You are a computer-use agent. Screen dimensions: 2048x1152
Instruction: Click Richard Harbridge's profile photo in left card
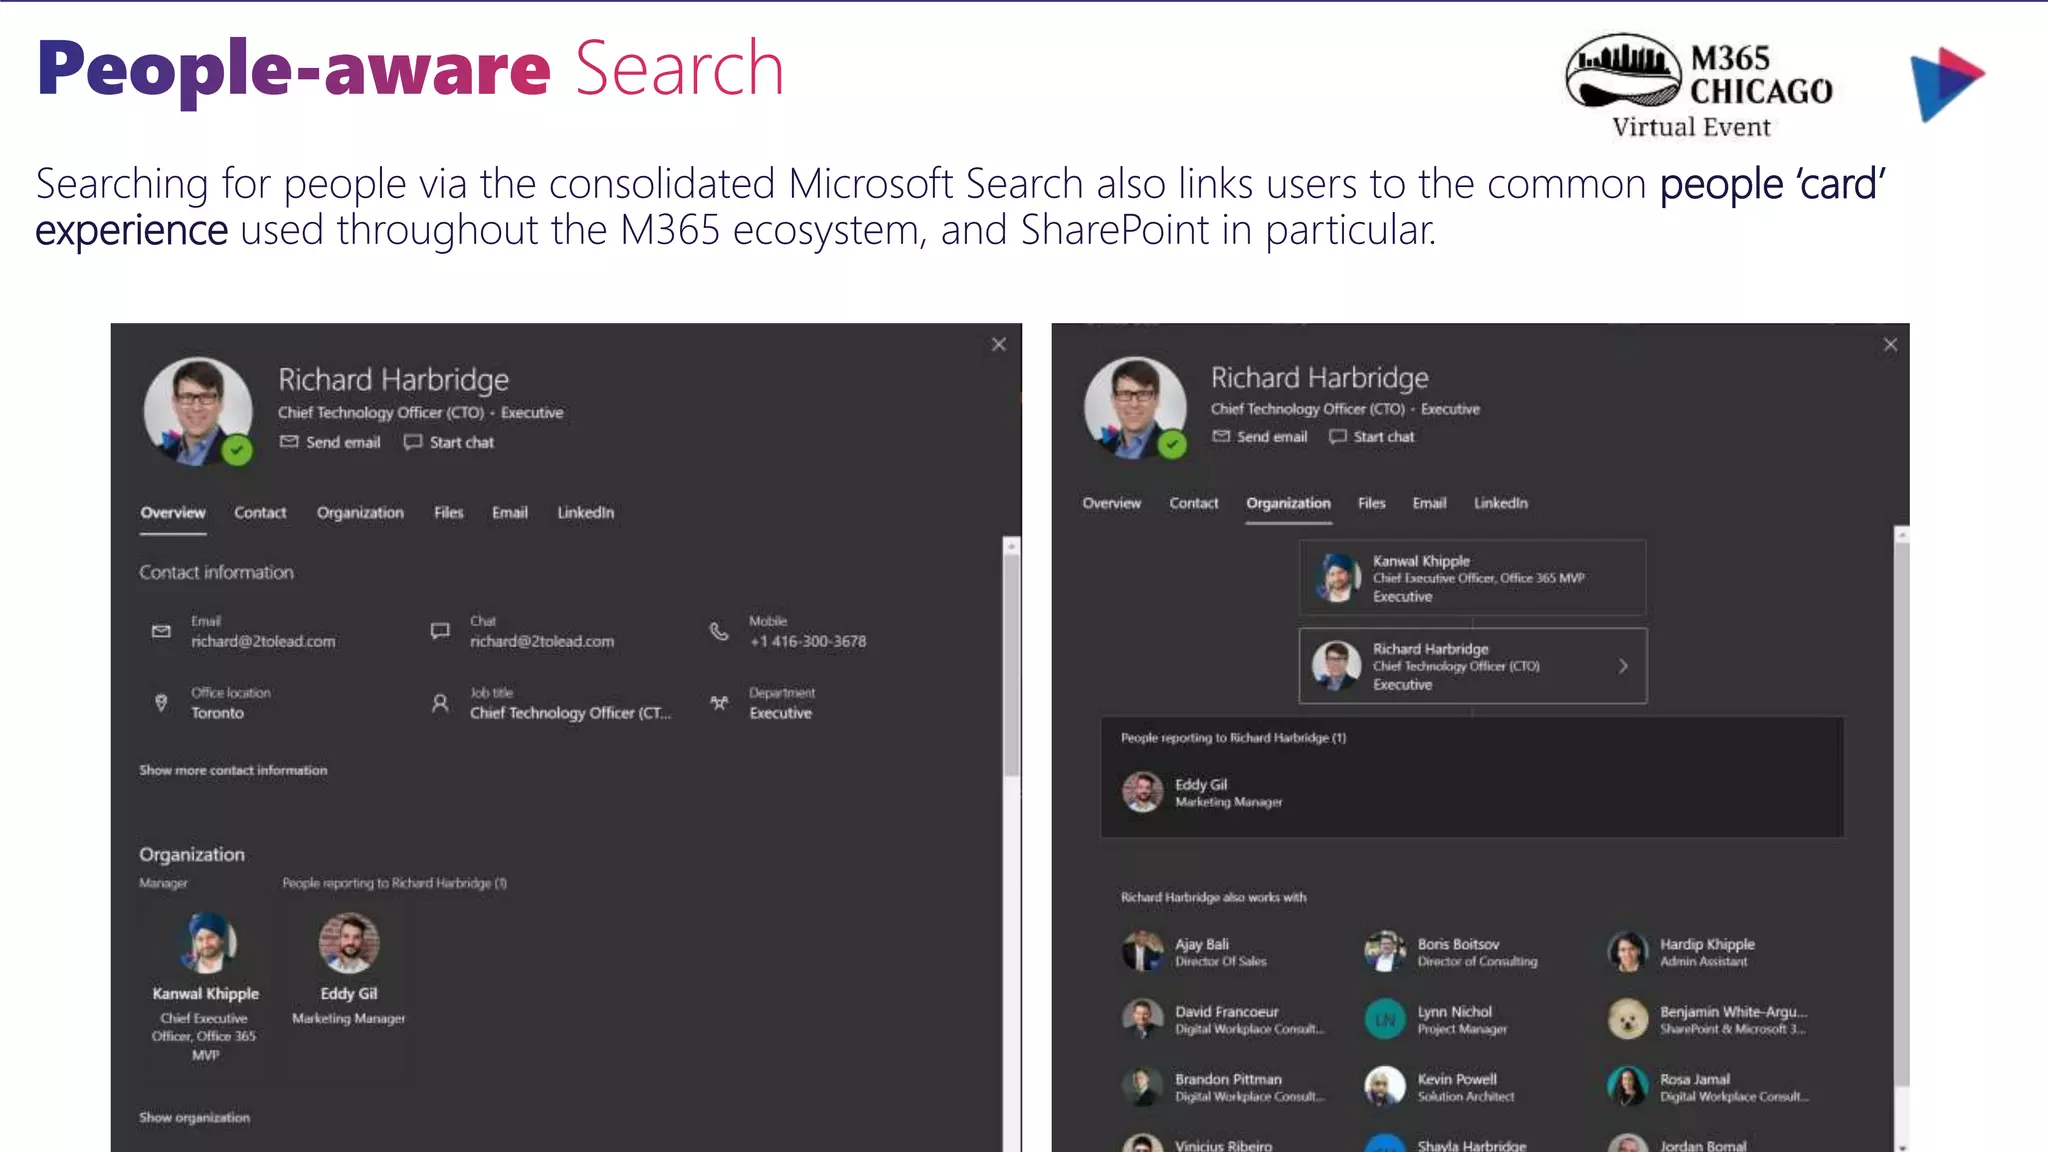(x=198, y=412)
